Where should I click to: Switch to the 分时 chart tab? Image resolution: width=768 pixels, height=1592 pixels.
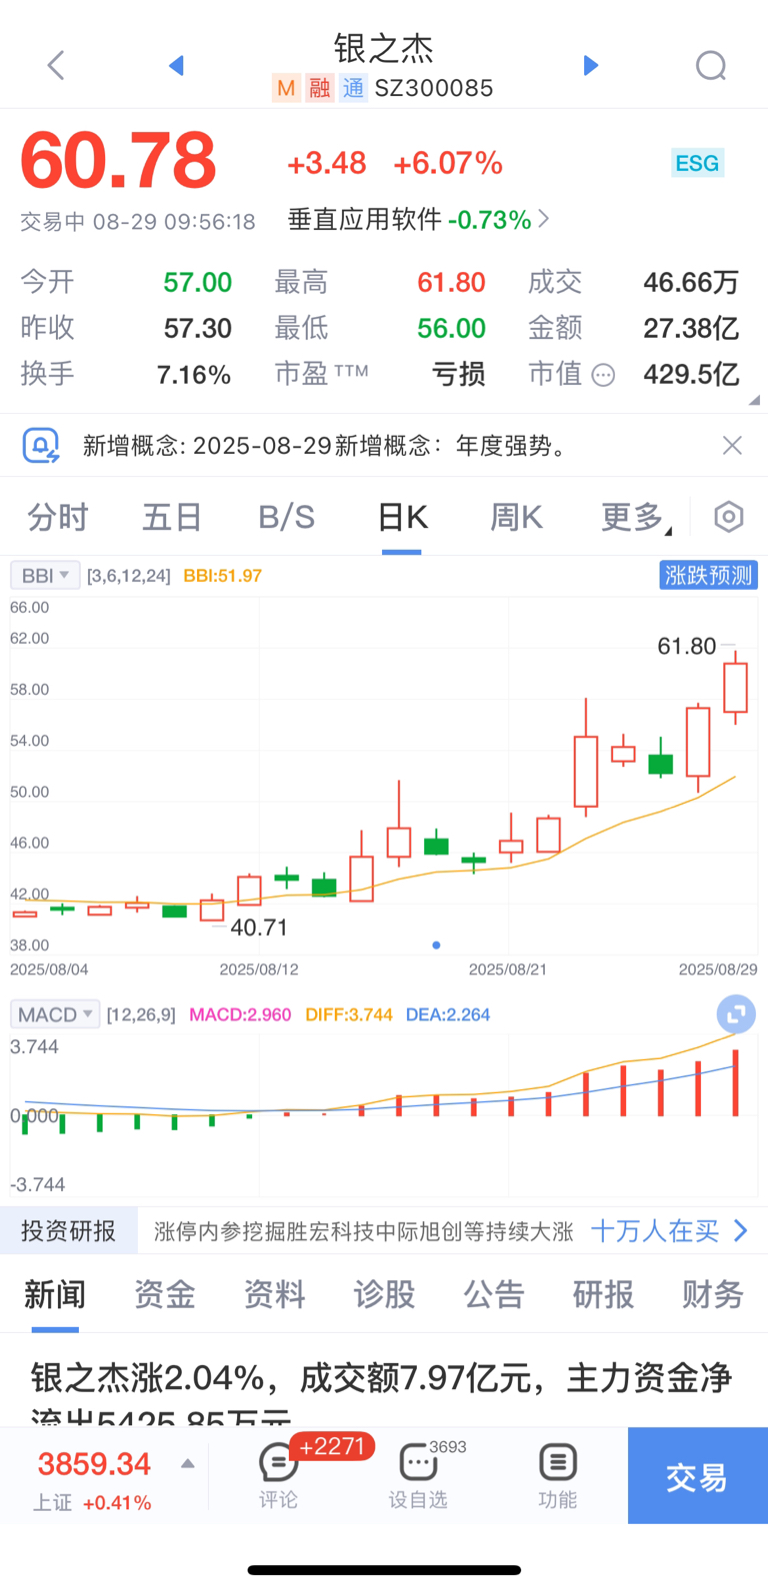pos(58,517)
